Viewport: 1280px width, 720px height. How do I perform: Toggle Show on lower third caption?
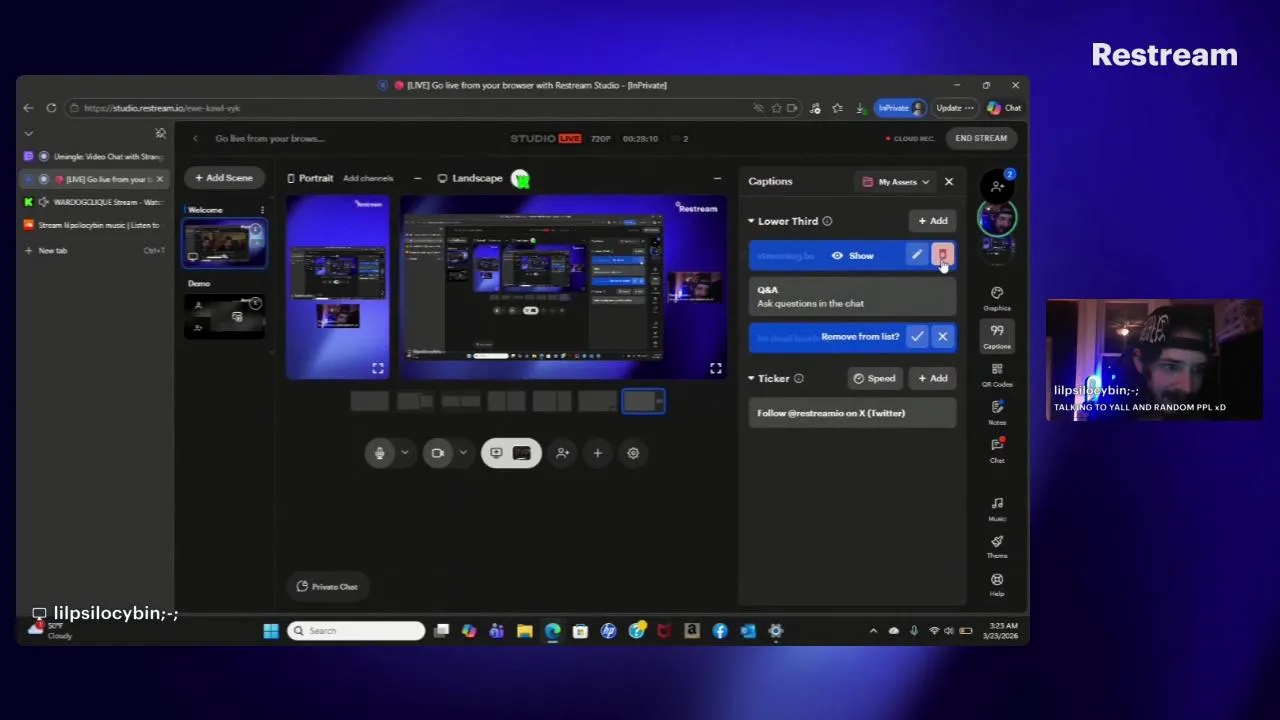[853, 256]
